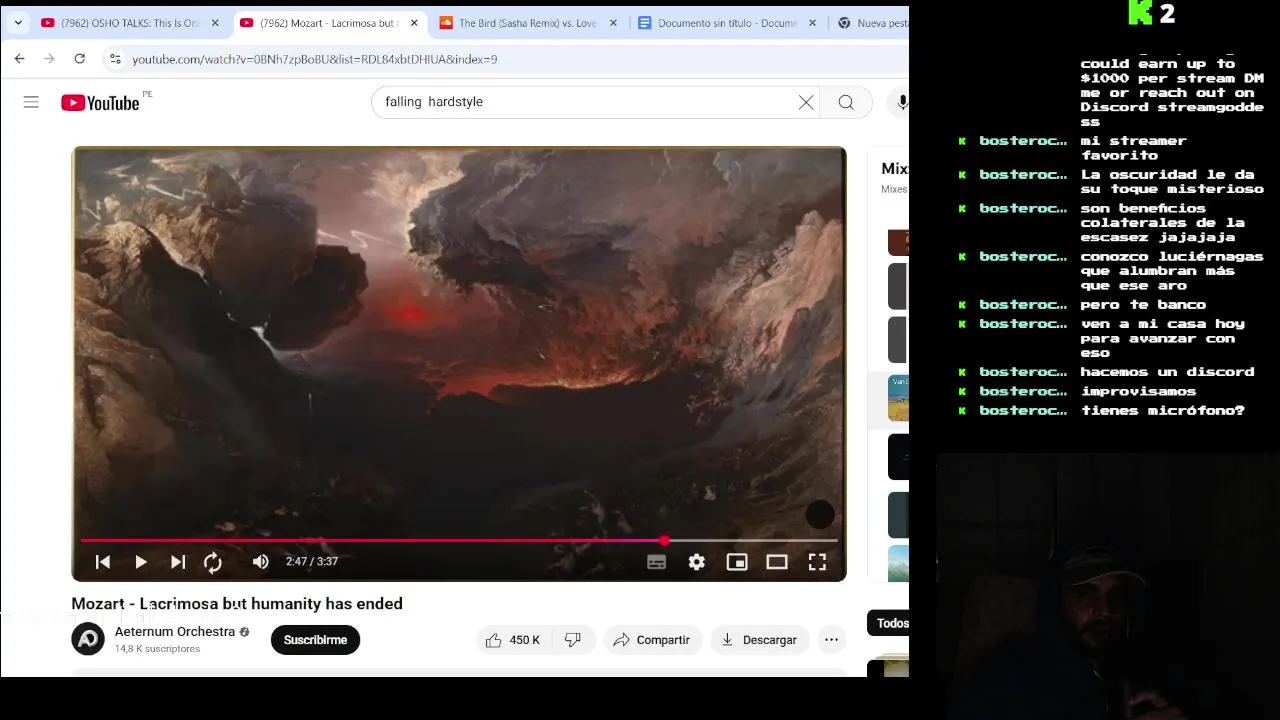This screenshot has height=720, width=1280.
Task: Dislike the video
Action: (573, 640)
